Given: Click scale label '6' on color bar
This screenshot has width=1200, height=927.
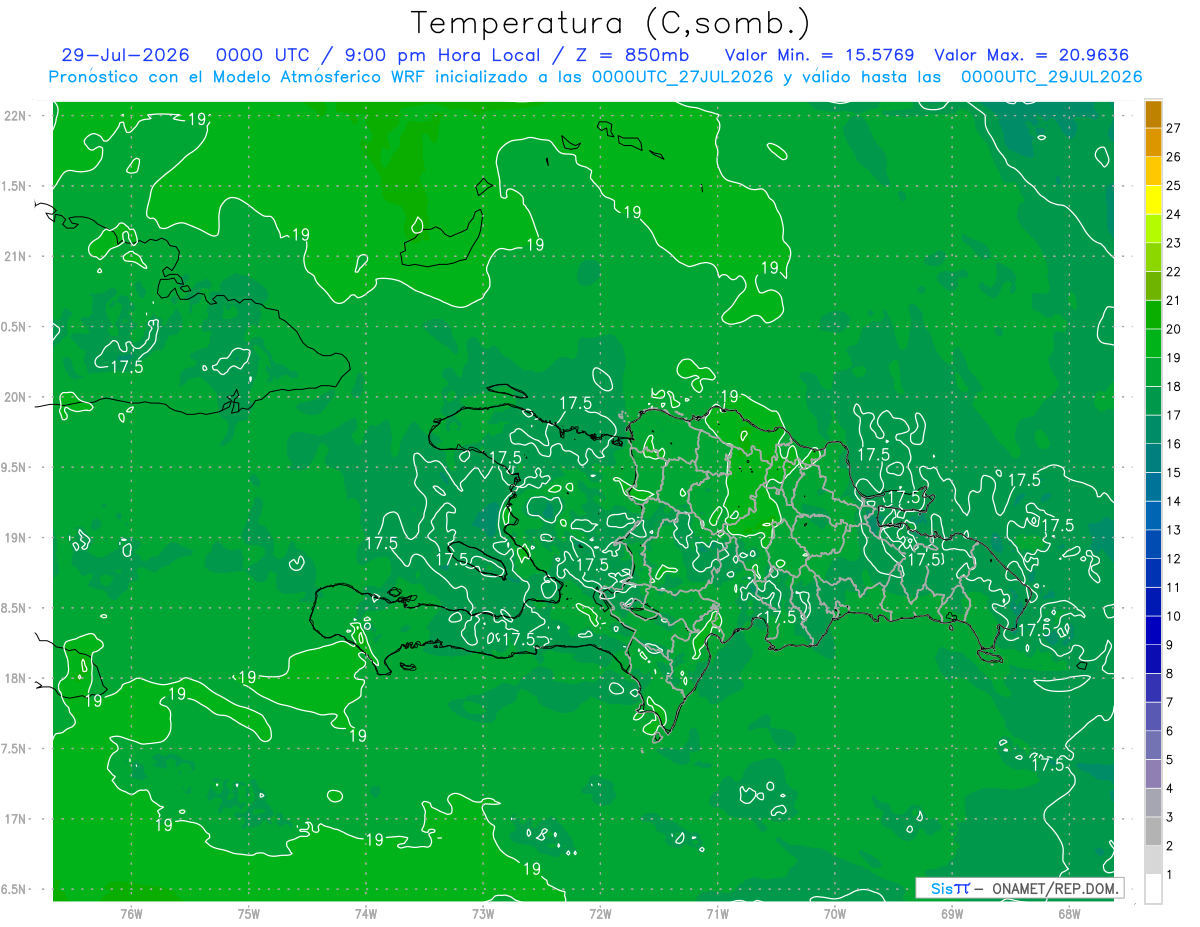Looking at the screenshot, I should click(x=1170, y=731).
